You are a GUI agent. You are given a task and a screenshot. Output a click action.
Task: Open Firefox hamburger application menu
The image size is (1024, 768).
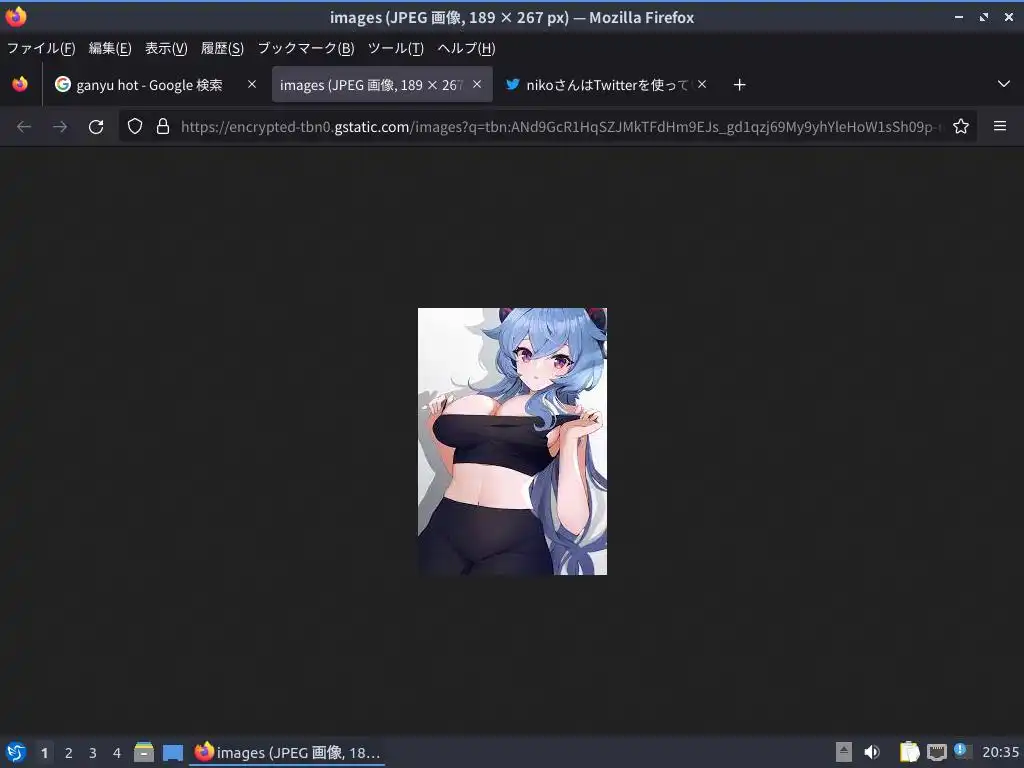(1000, 126)
